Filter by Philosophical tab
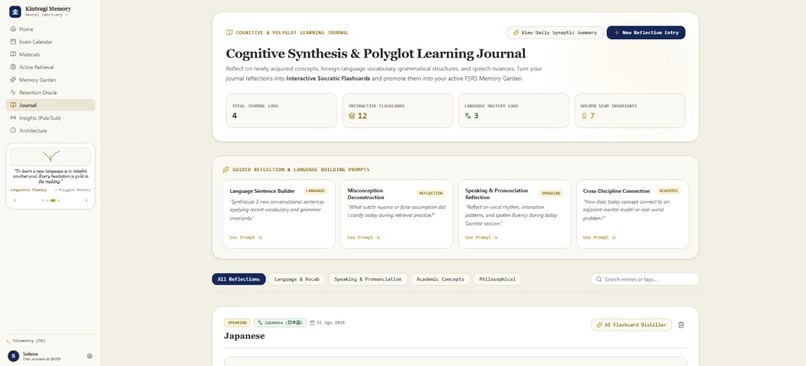 [x=498, y=279]
